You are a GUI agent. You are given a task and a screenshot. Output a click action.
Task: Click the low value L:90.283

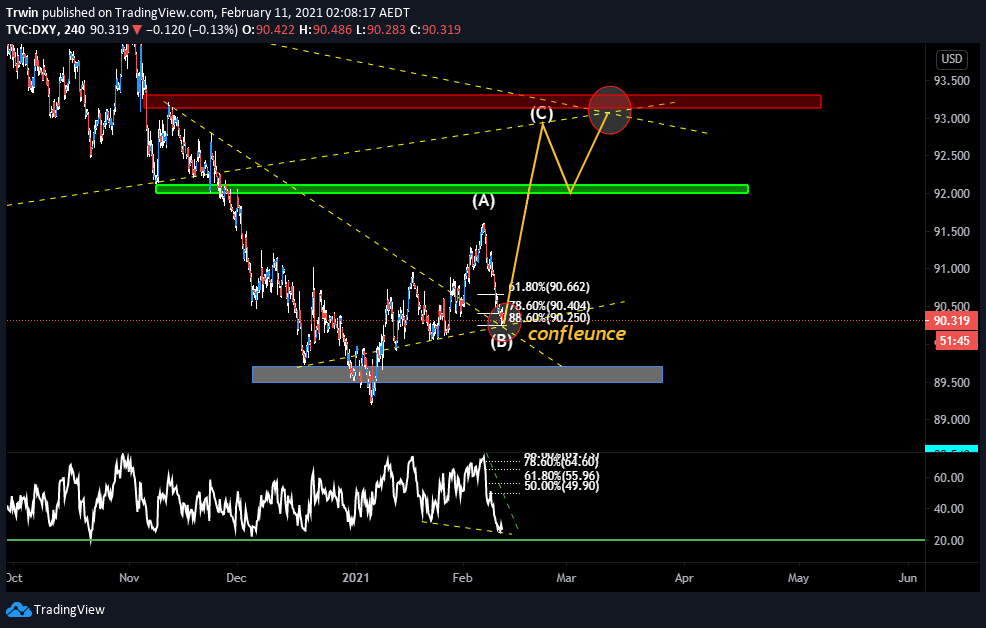pyautogui.click(x=380, y=30)
